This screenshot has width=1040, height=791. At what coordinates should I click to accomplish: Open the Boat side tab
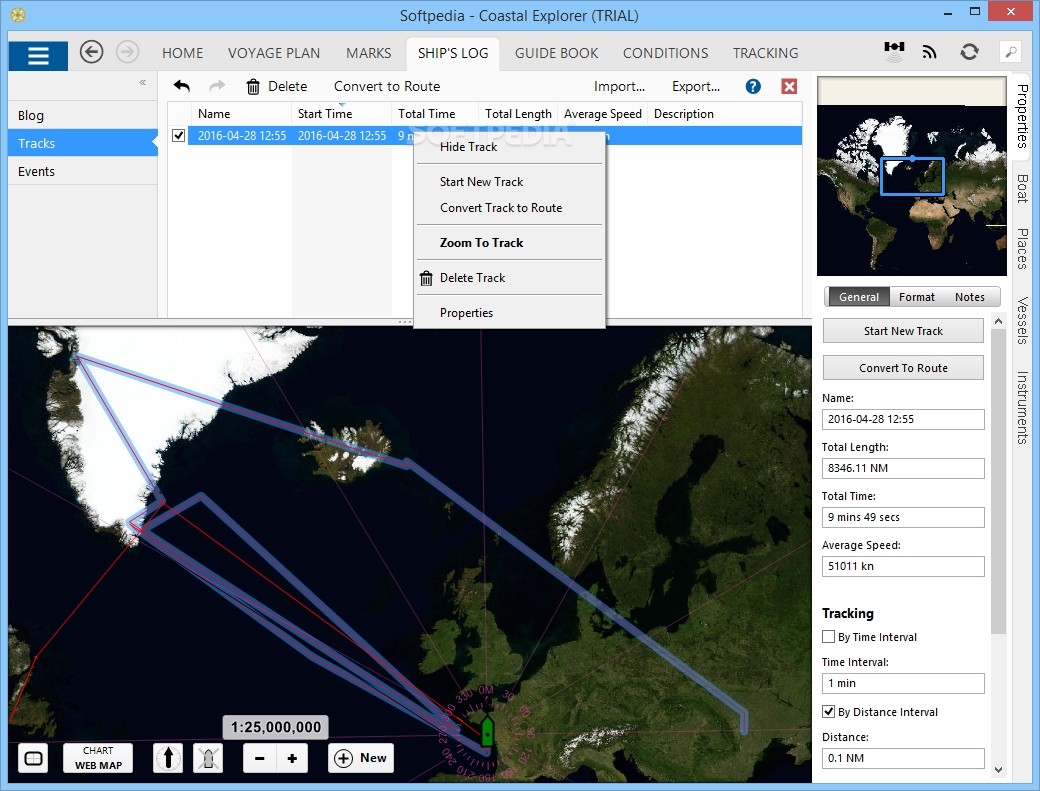(x=1021, y=188)
